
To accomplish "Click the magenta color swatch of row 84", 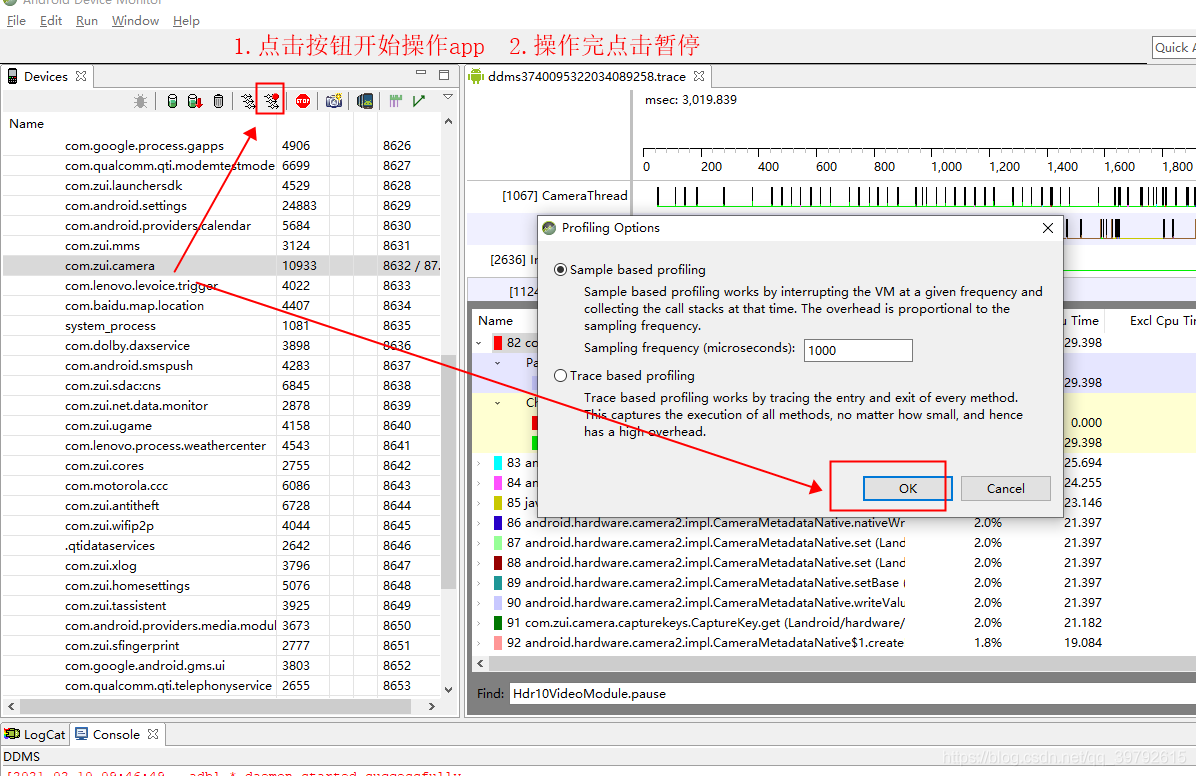I will 498,483.
